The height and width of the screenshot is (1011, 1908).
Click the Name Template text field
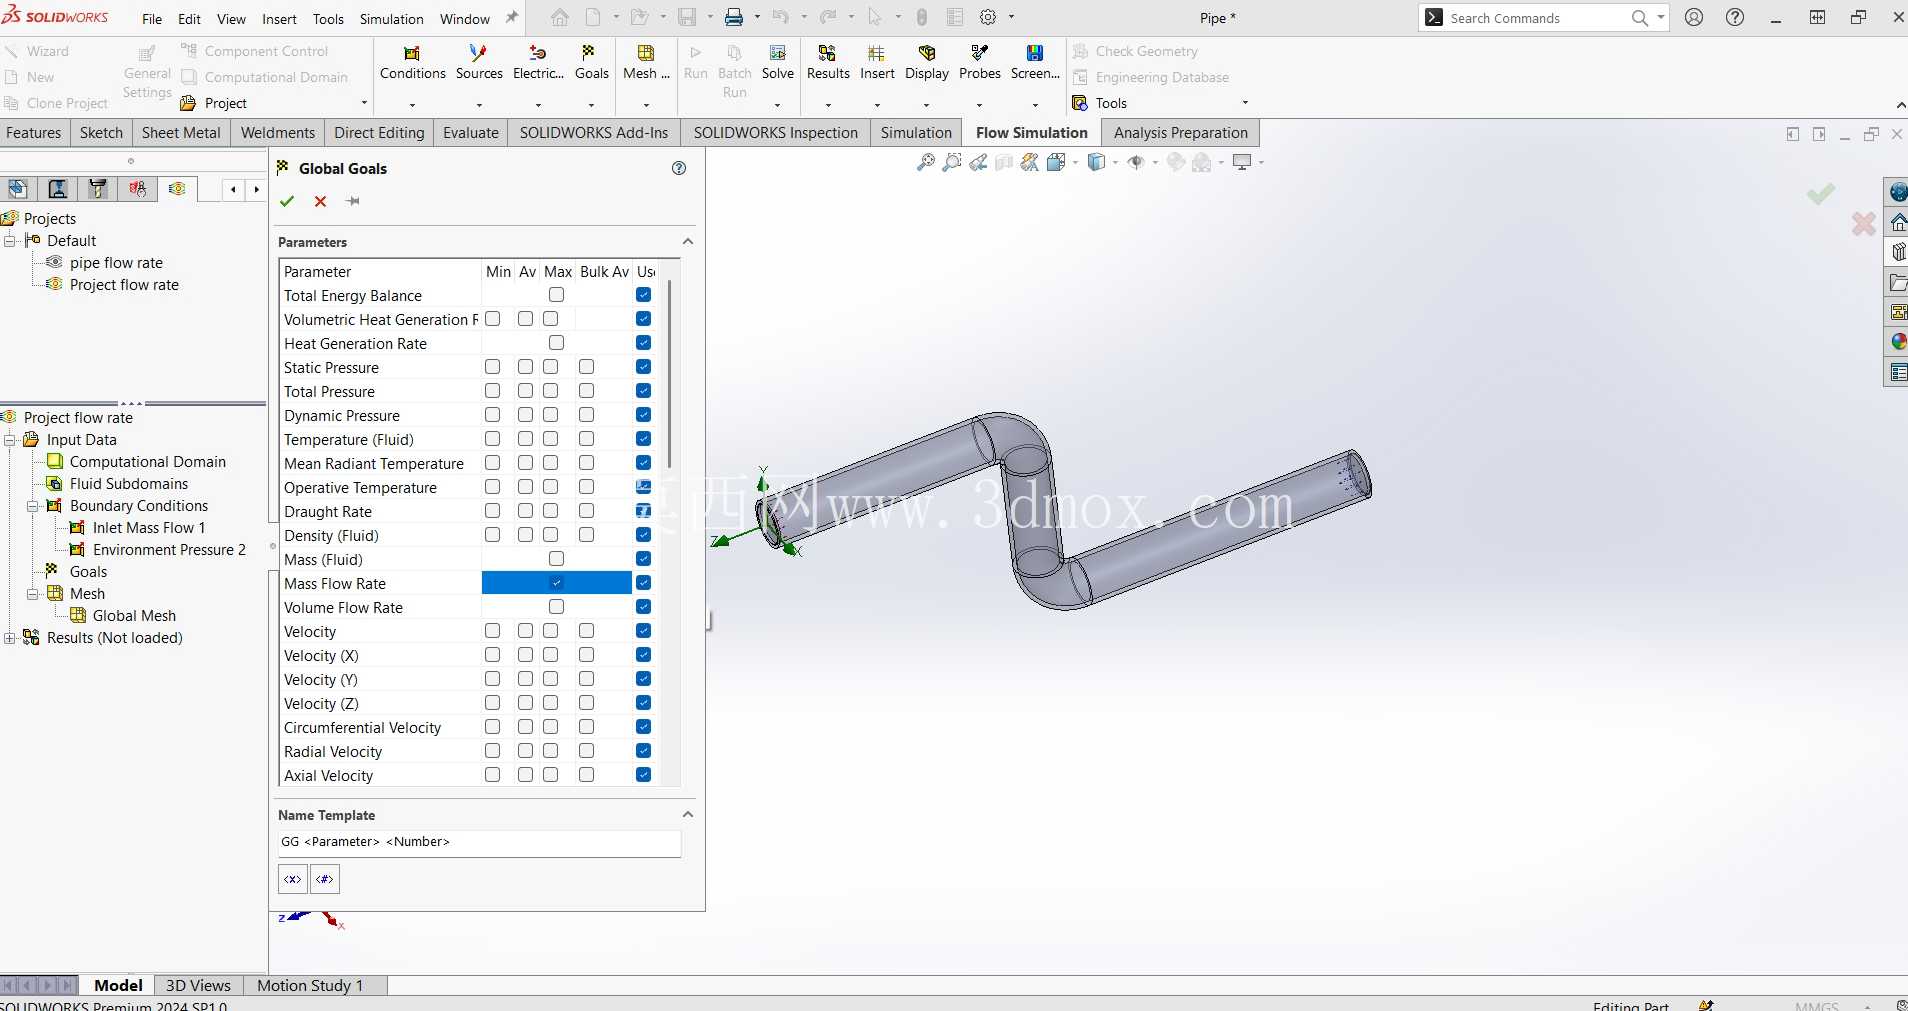(x=479, y=842)
